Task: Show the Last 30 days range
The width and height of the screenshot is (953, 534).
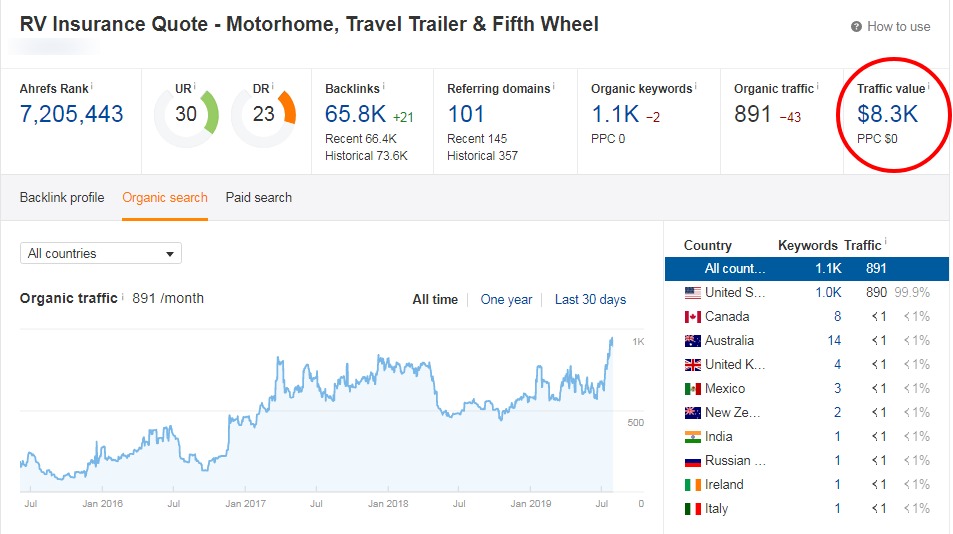Action: 590,300
